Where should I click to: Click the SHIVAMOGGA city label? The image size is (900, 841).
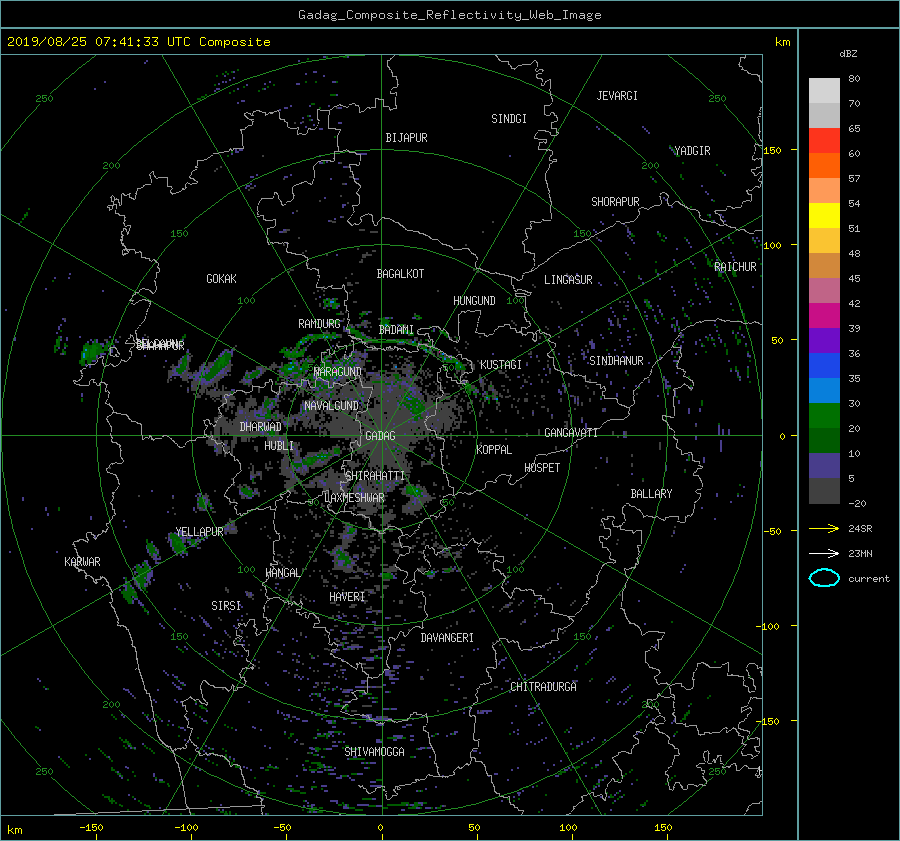(374, 752)
